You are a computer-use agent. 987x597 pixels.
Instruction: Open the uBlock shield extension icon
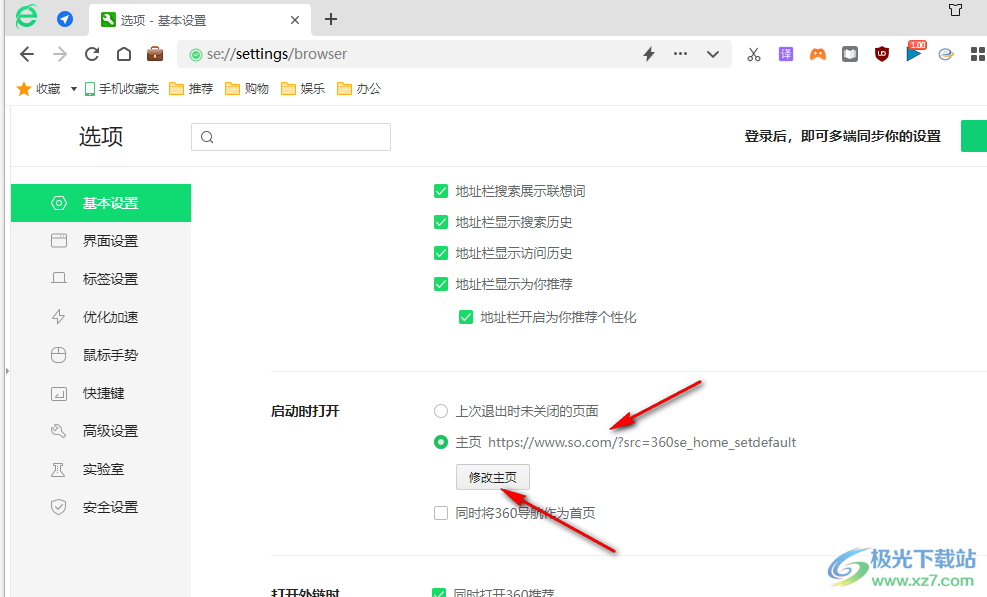tap(882, 54)
